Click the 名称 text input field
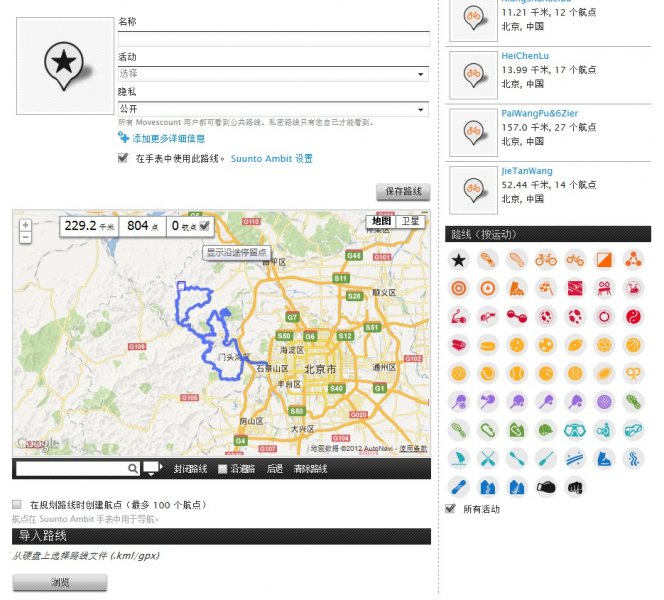Screen dimensions: 664x600 tap(273, 39)
